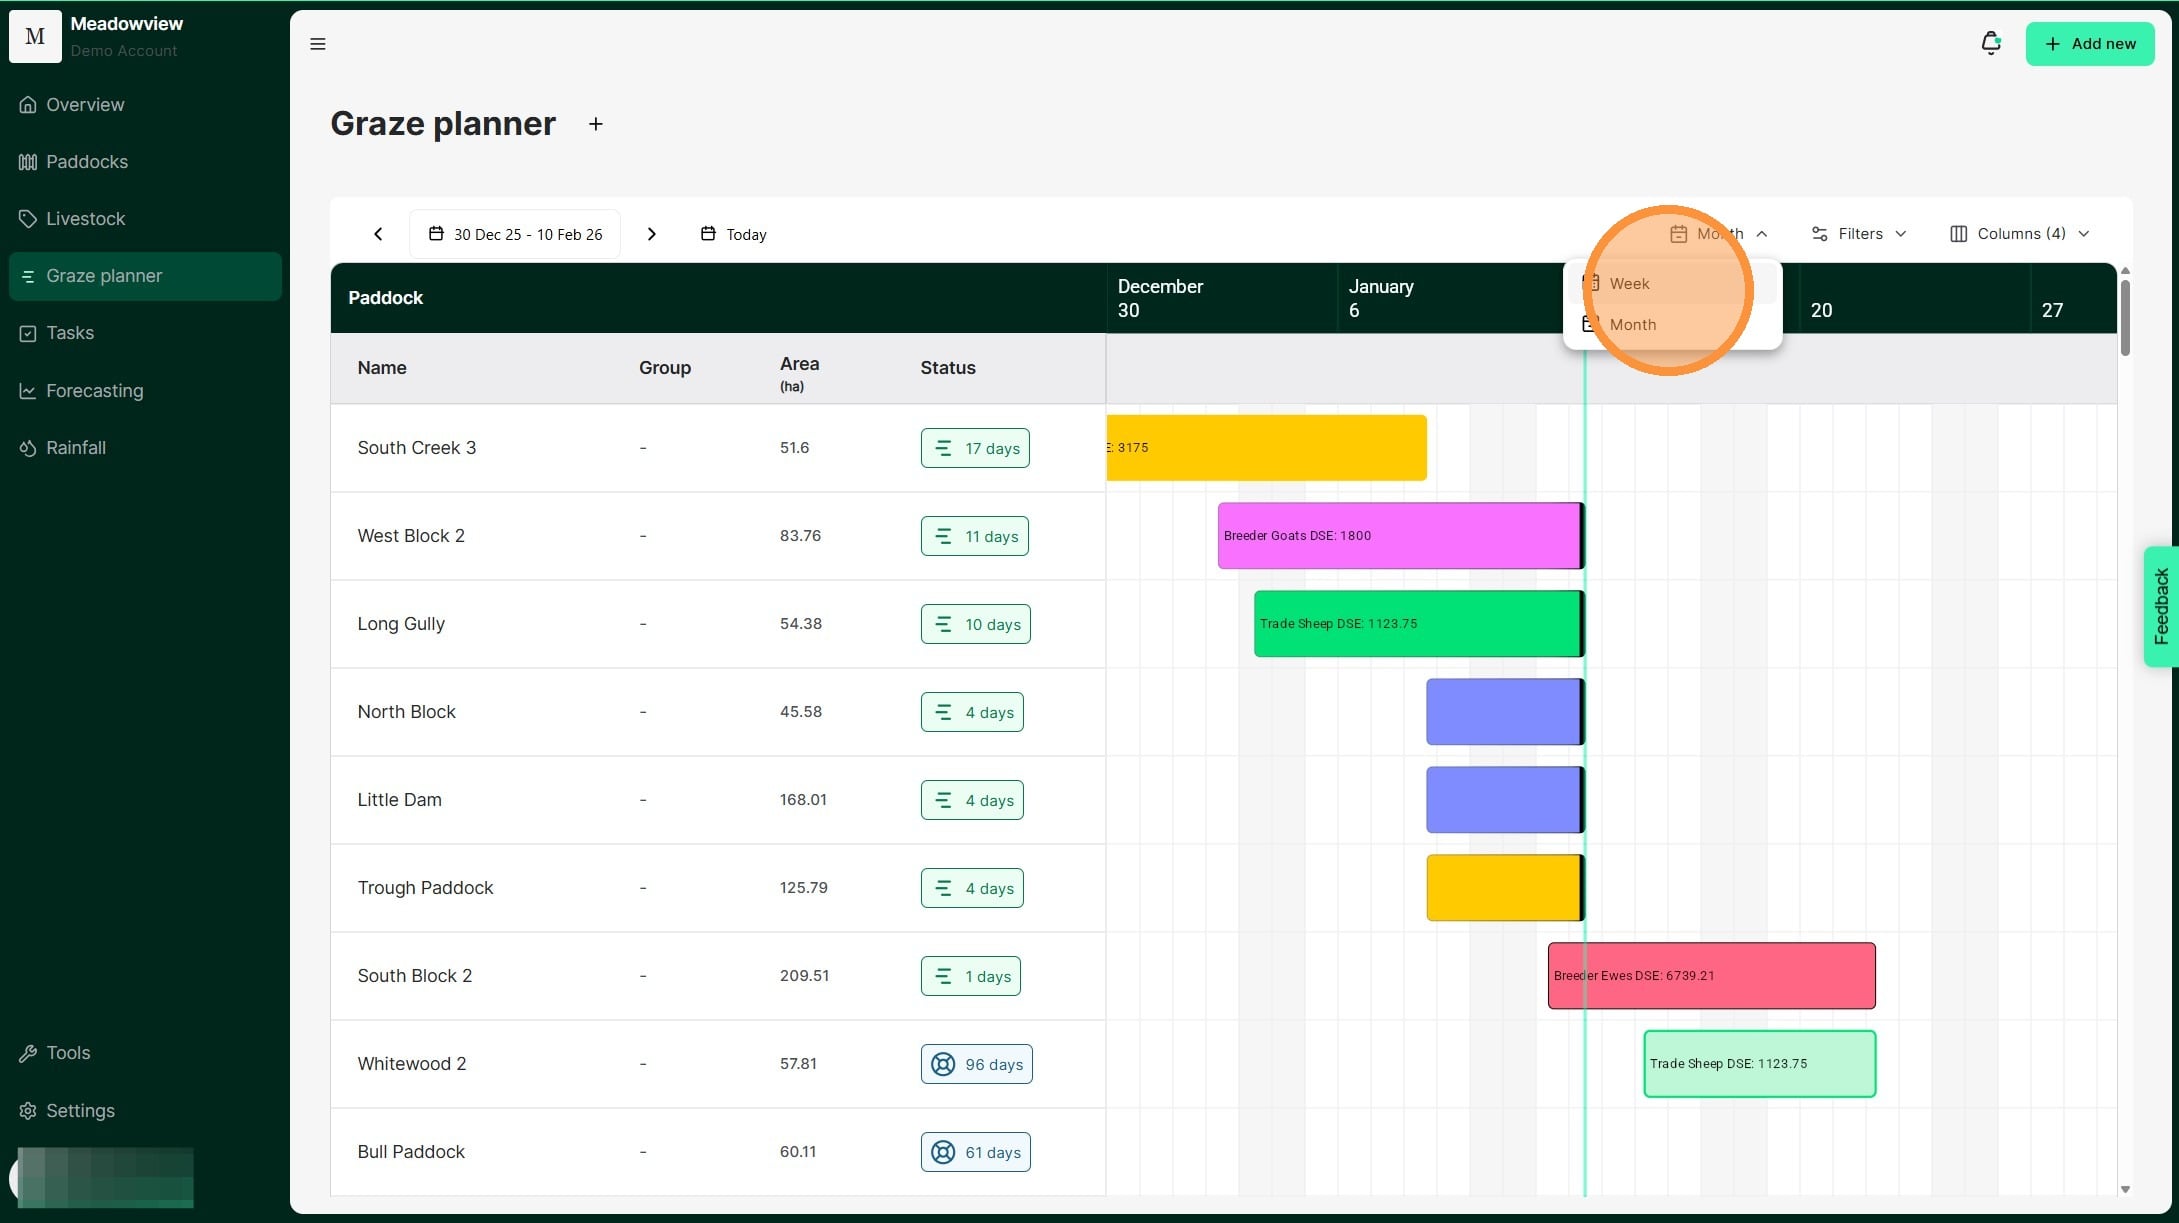Click Whitewood 2 resting 96 days badge
Viewport: 2179px width, 1223px height.
(976, 1064)
